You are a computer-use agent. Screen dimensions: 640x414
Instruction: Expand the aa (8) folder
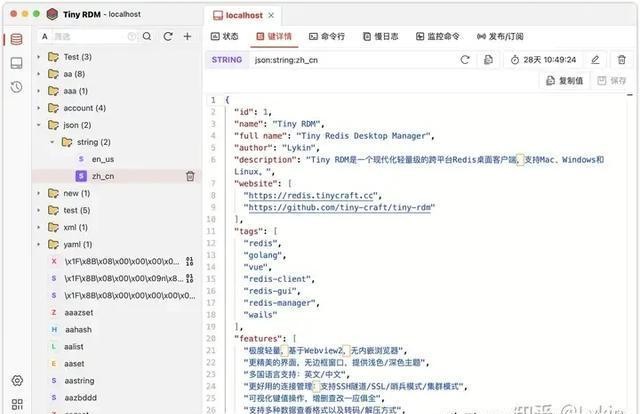point(39,74)
